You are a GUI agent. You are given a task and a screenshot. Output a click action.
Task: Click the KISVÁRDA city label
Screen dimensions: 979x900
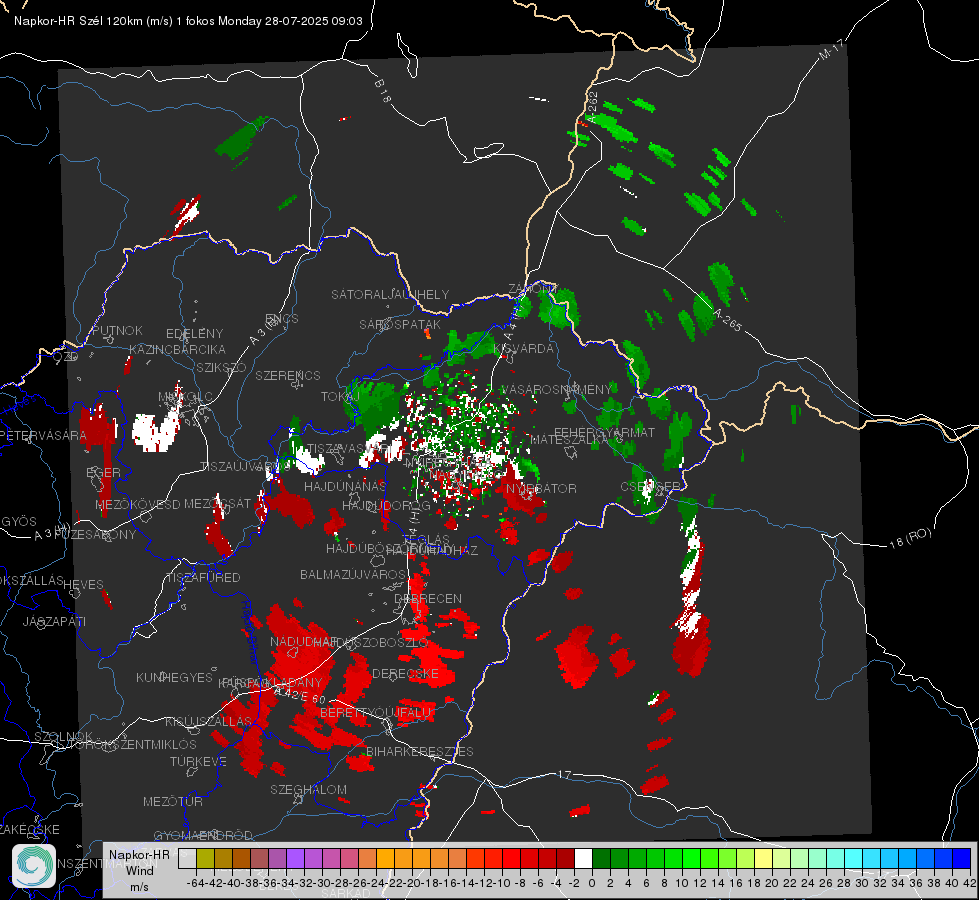(x=524, y=348)
